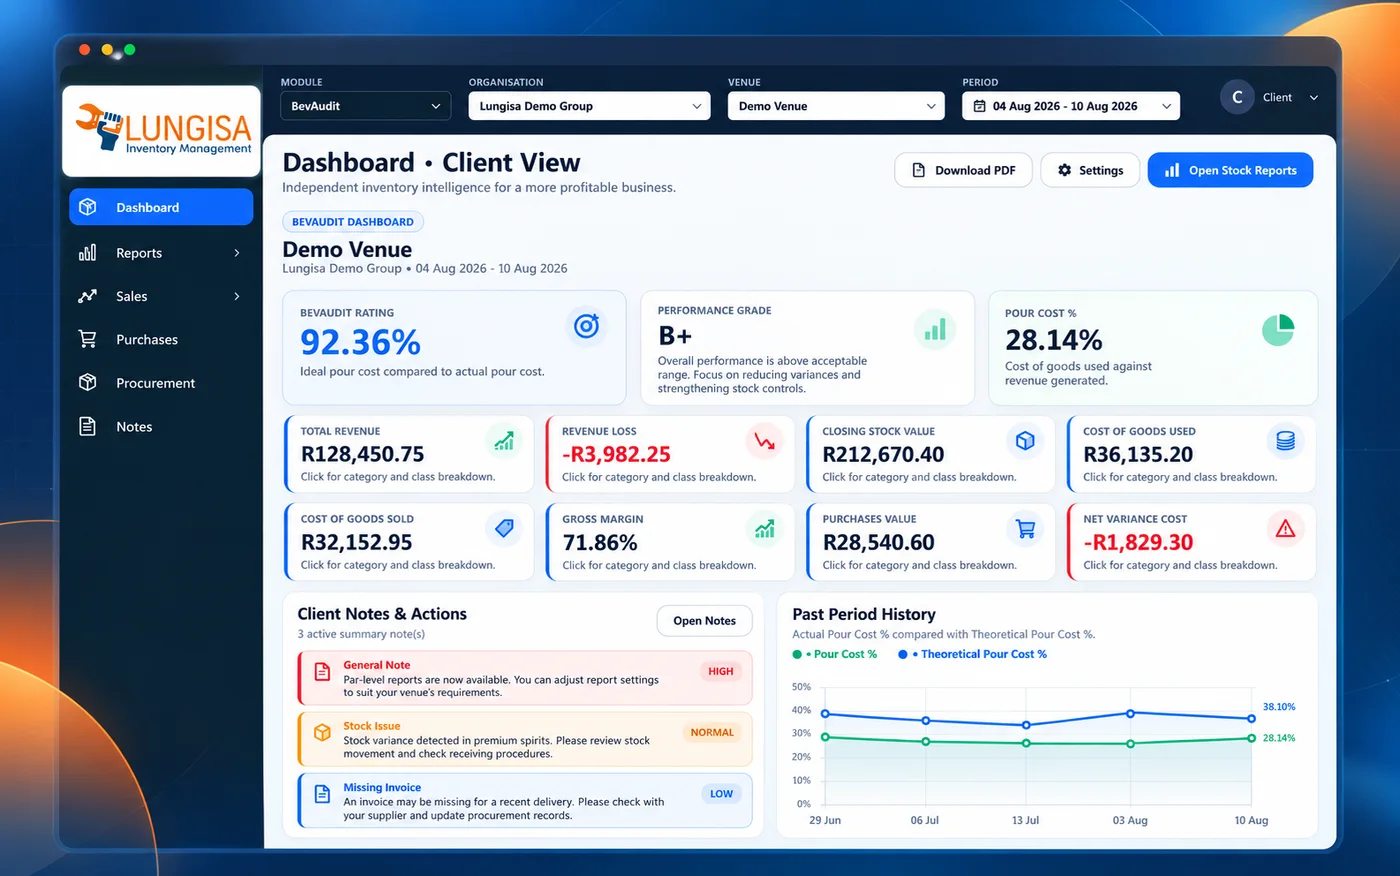Click the NORMAL badge on Stock Issue note

(x=712, y=732)
